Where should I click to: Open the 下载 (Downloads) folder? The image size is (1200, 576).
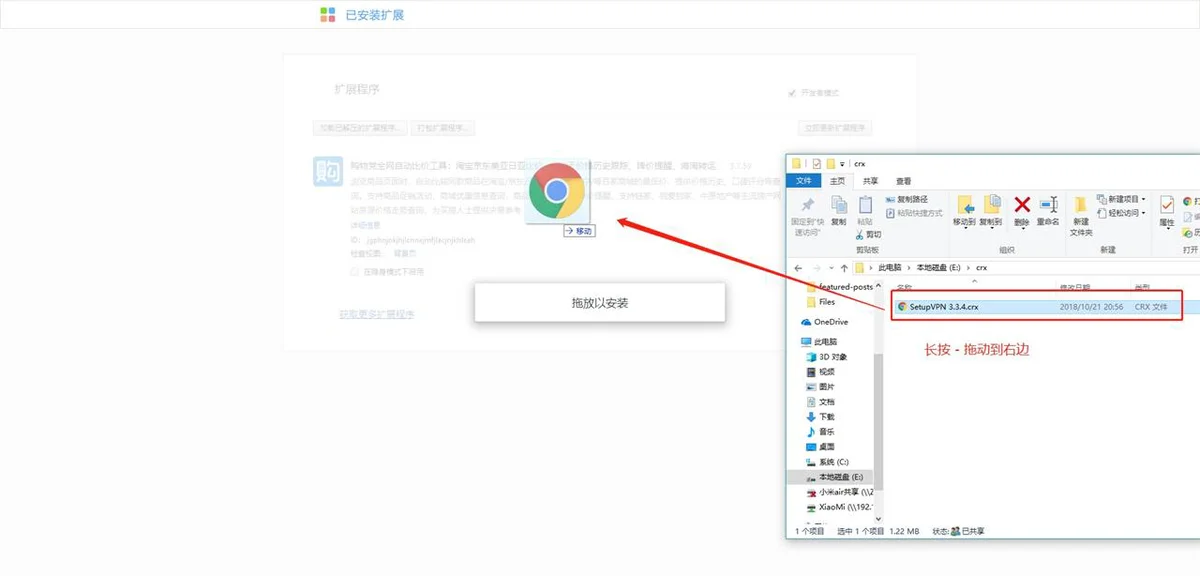point(819,417)
